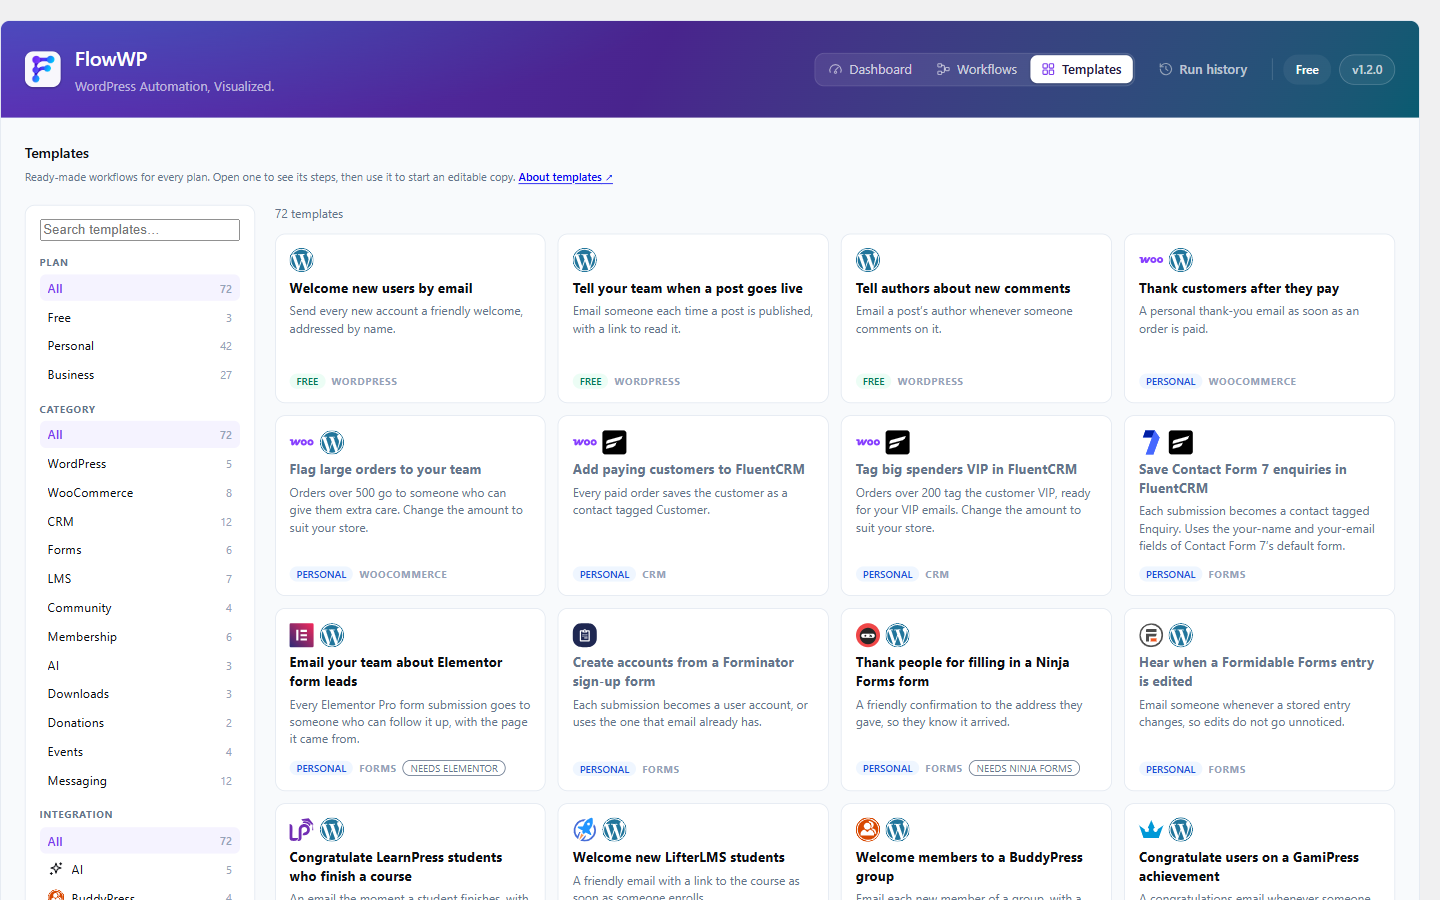Click Ninja Forms icon on Thank people card
Image resolution: width=1440 pixels, height=900 pixels.
pyautogui.click(x=868, y=635)
